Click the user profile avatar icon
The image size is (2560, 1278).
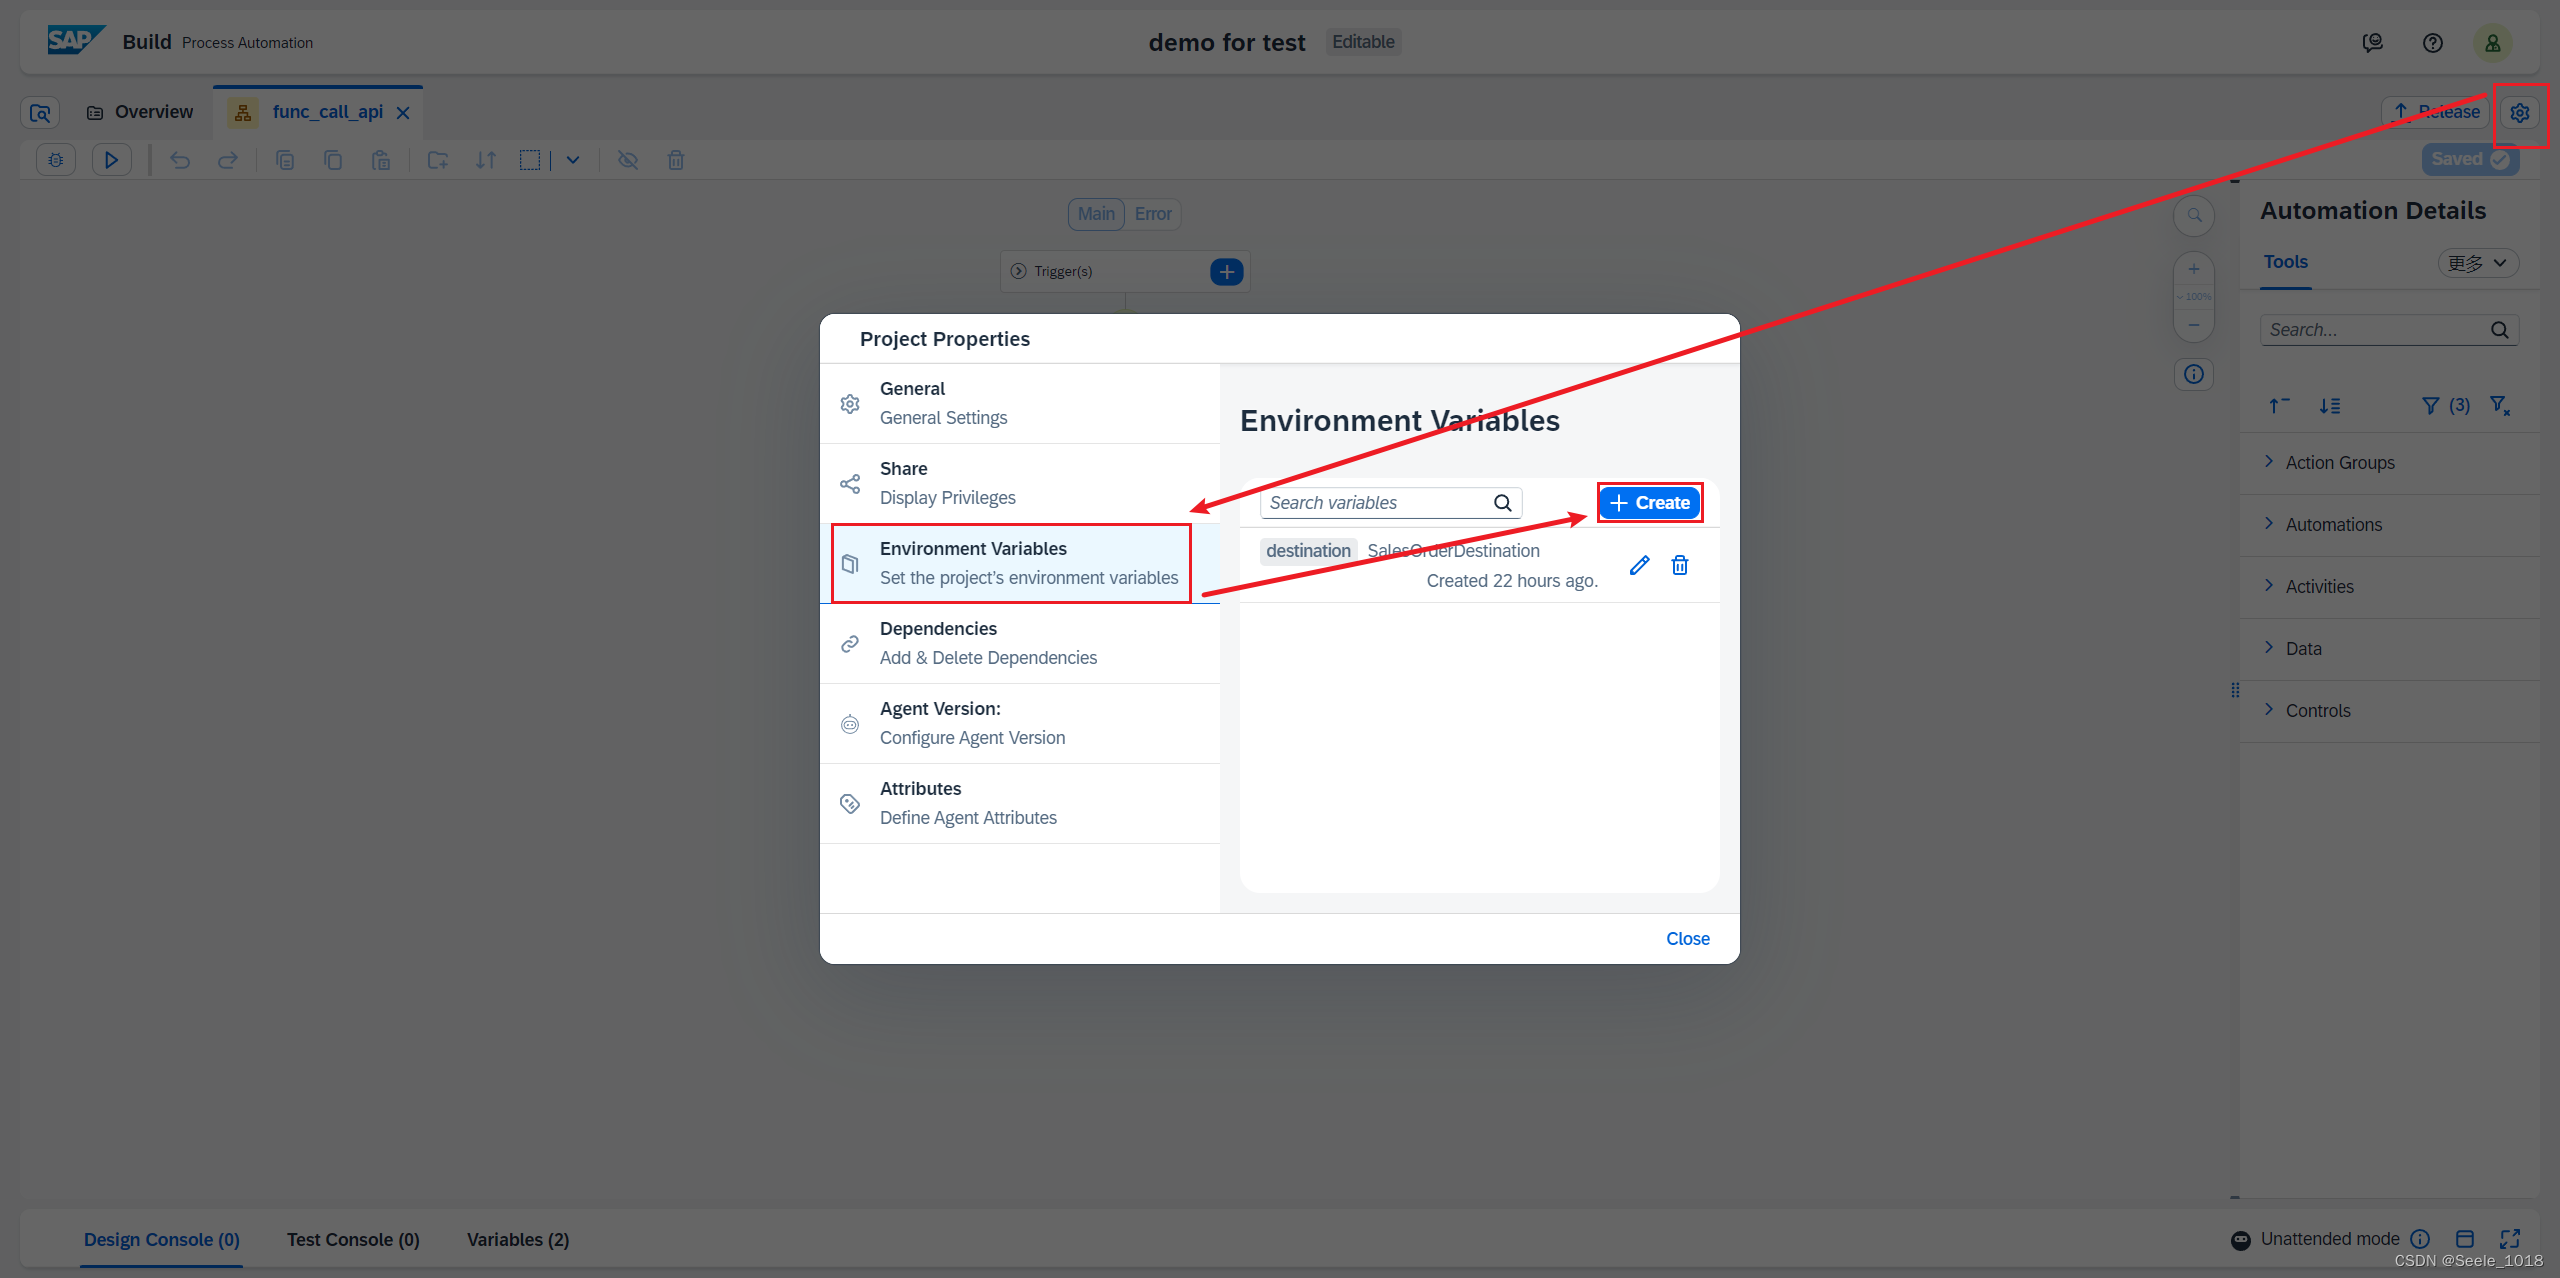(x=2492, y=43)
